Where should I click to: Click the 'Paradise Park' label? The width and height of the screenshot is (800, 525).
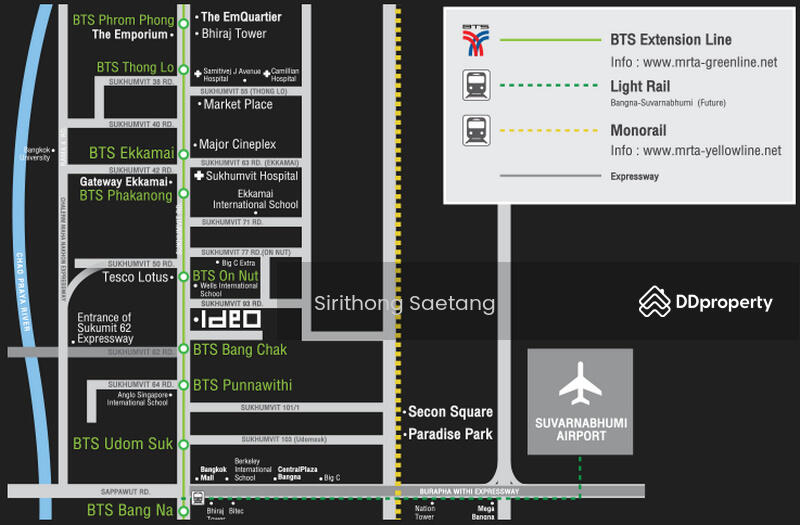[451, 434]
